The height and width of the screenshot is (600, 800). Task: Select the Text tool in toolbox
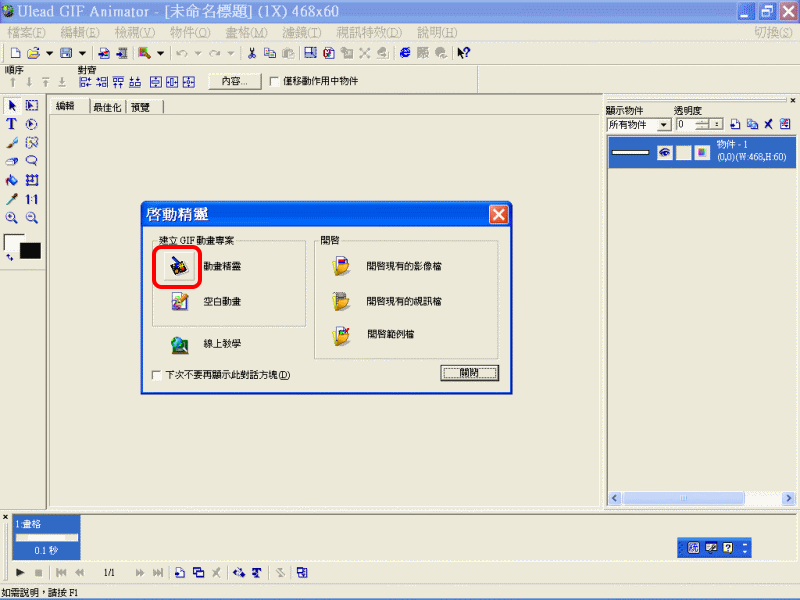[12, 124]
